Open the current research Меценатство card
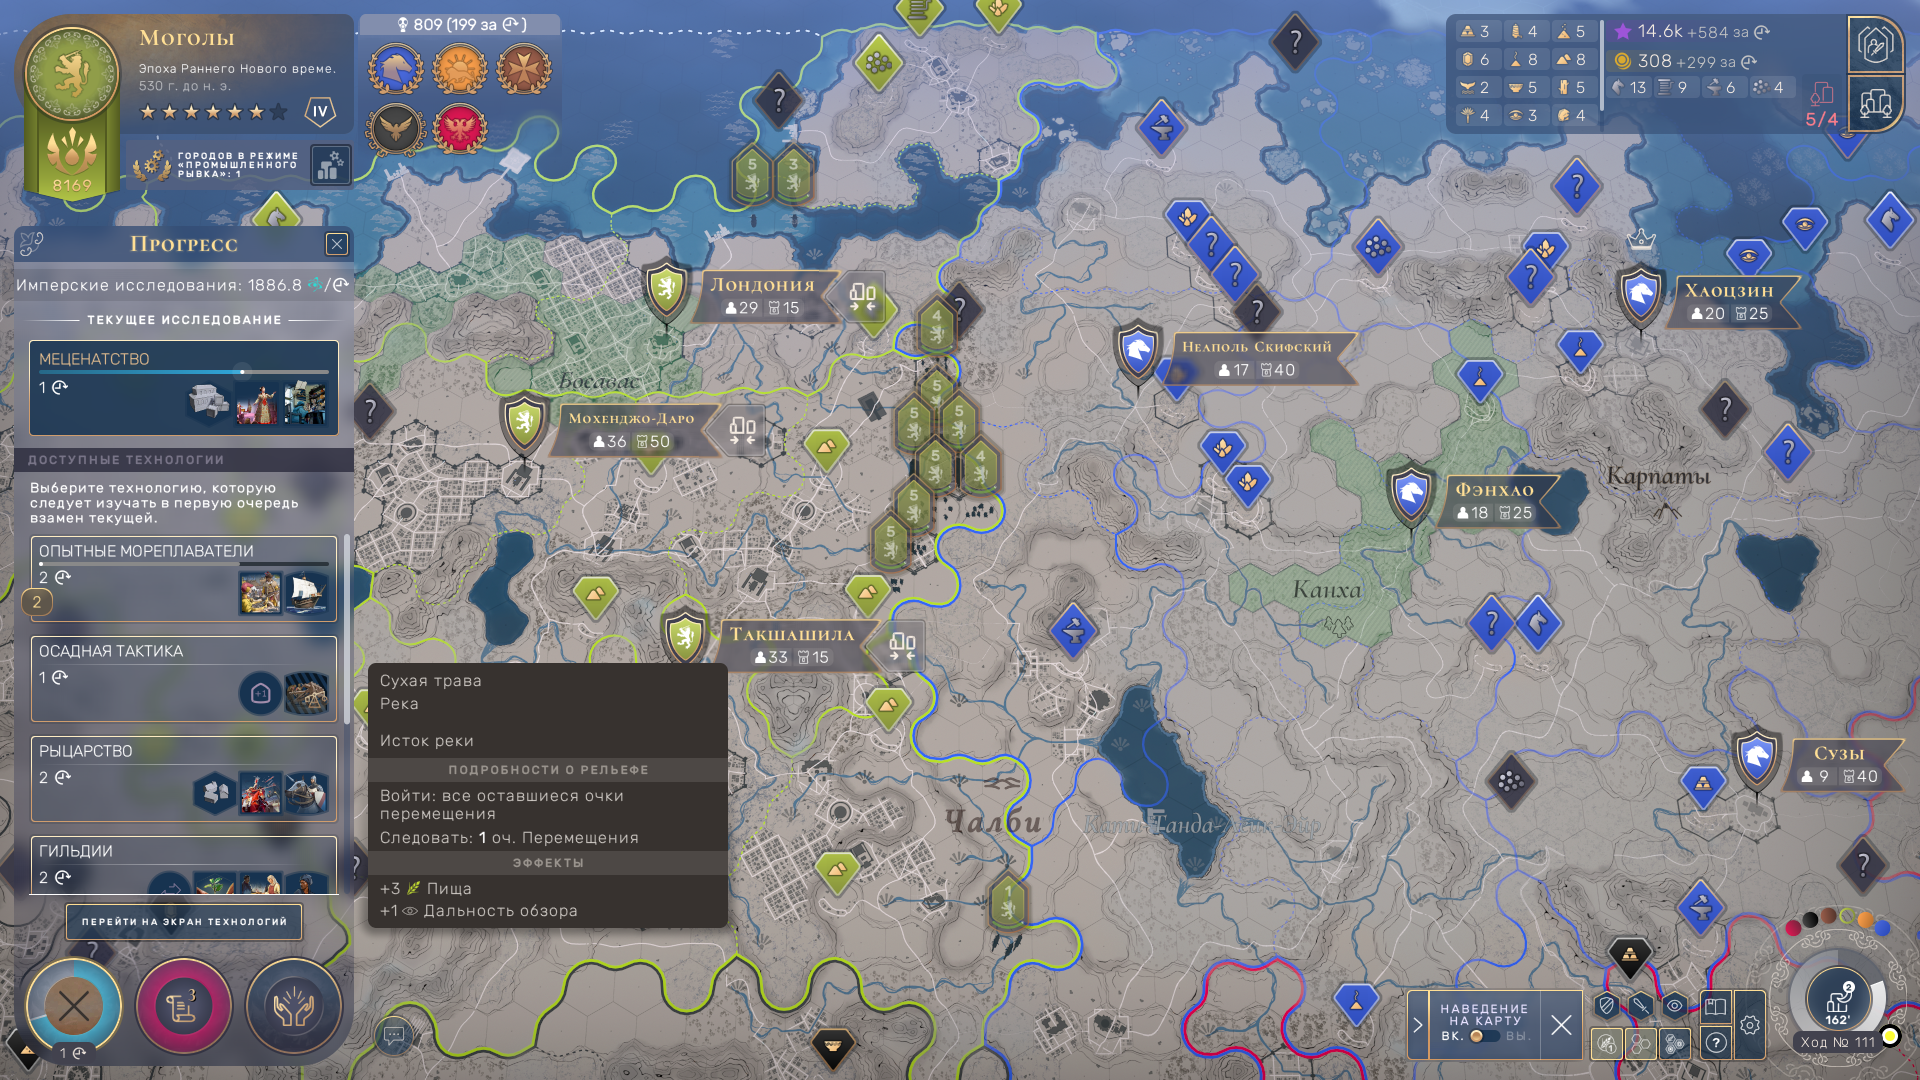Image resolution: width=1920 pixels, height=1080 pixels. pyautogui.click(x=184, y=388)
